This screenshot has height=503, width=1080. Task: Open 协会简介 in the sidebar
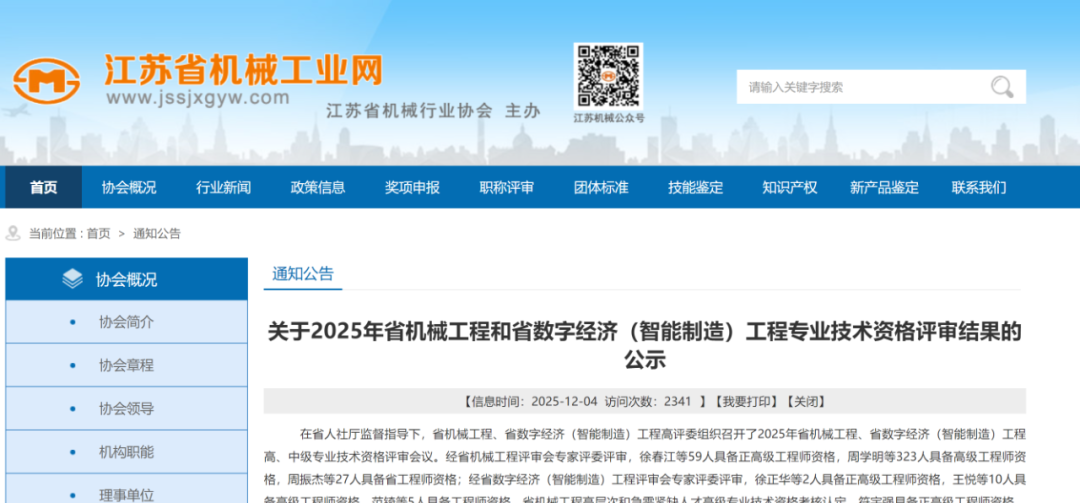[x=126, y=322]
